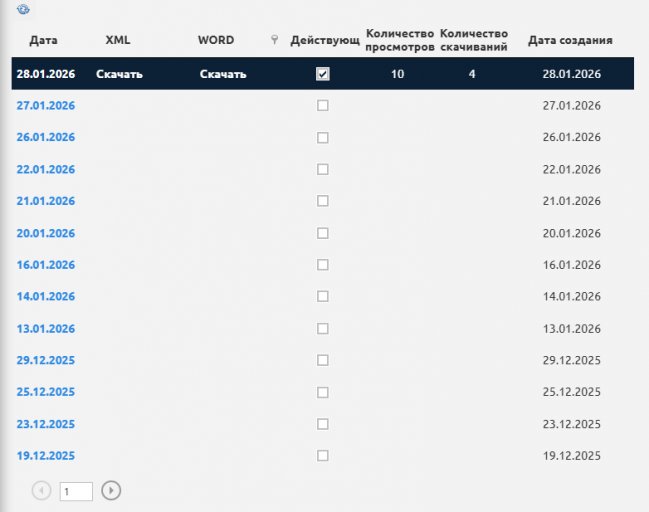Check the active checkbox for 19.12.2025
The width and height of the screenshot is (649, 512).
[x=323, y=456]
